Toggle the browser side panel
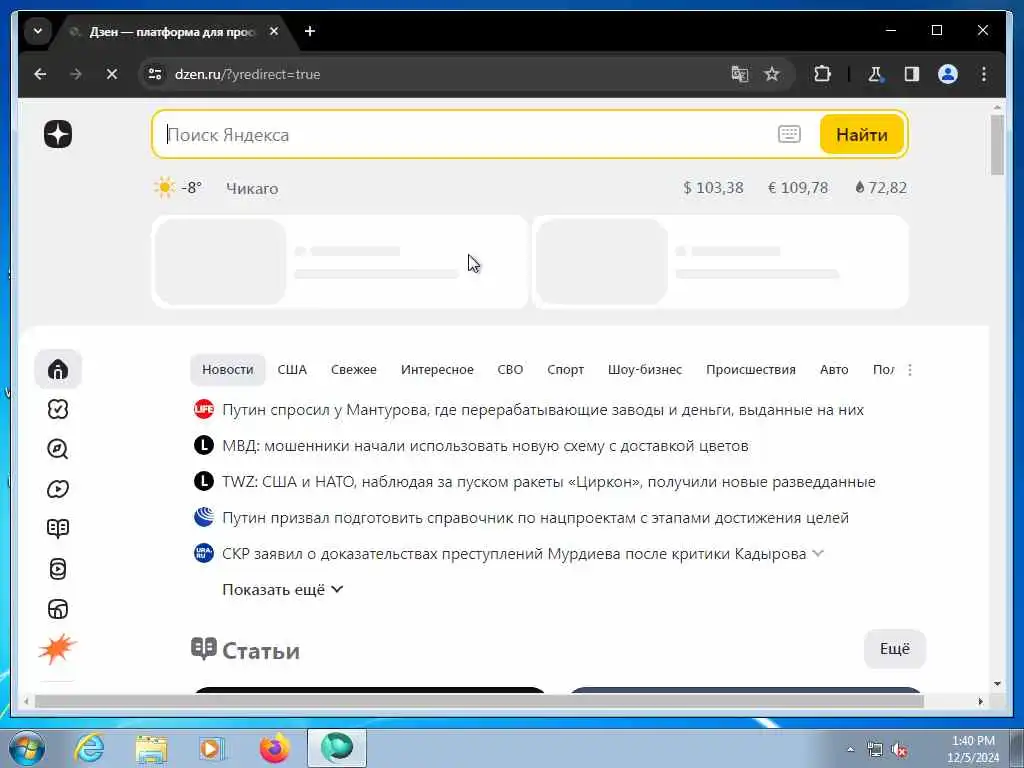Viewport: 1024px width, 768px height. coord(912,74)
